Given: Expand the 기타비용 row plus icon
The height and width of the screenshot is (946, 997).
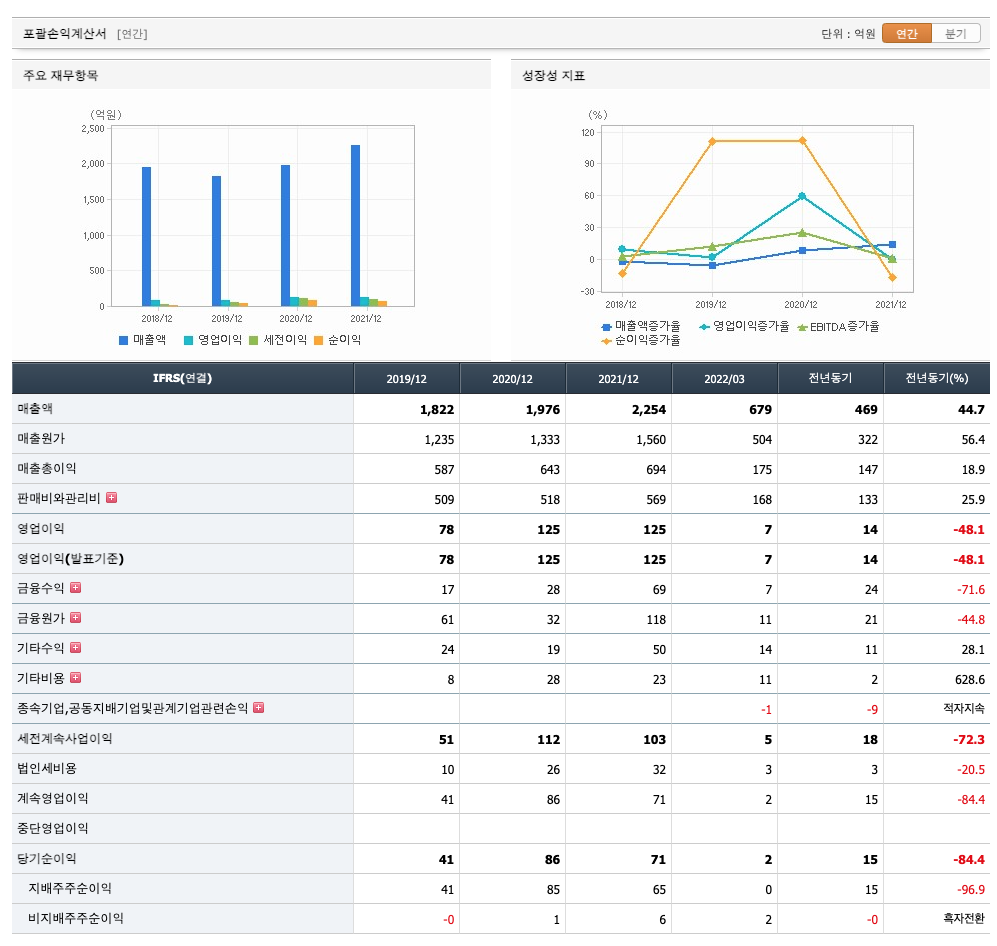Looking at the screenshot, I should [76, 678].
